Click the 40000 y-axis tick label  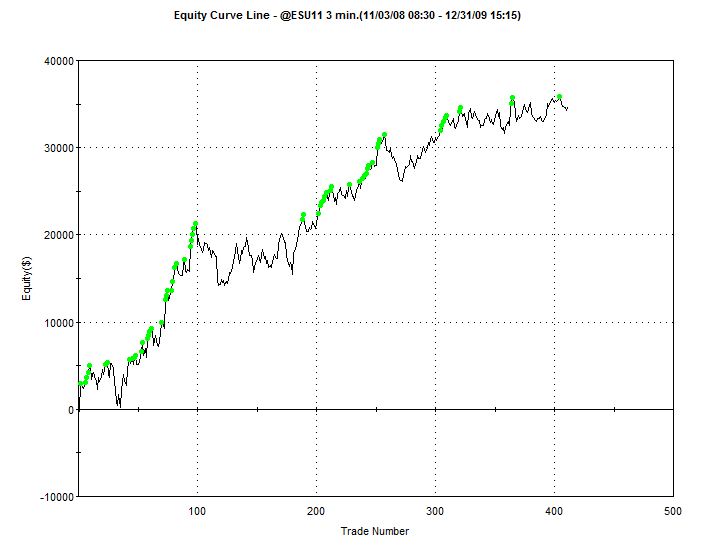pyautogui.click(x=55, y=61)
